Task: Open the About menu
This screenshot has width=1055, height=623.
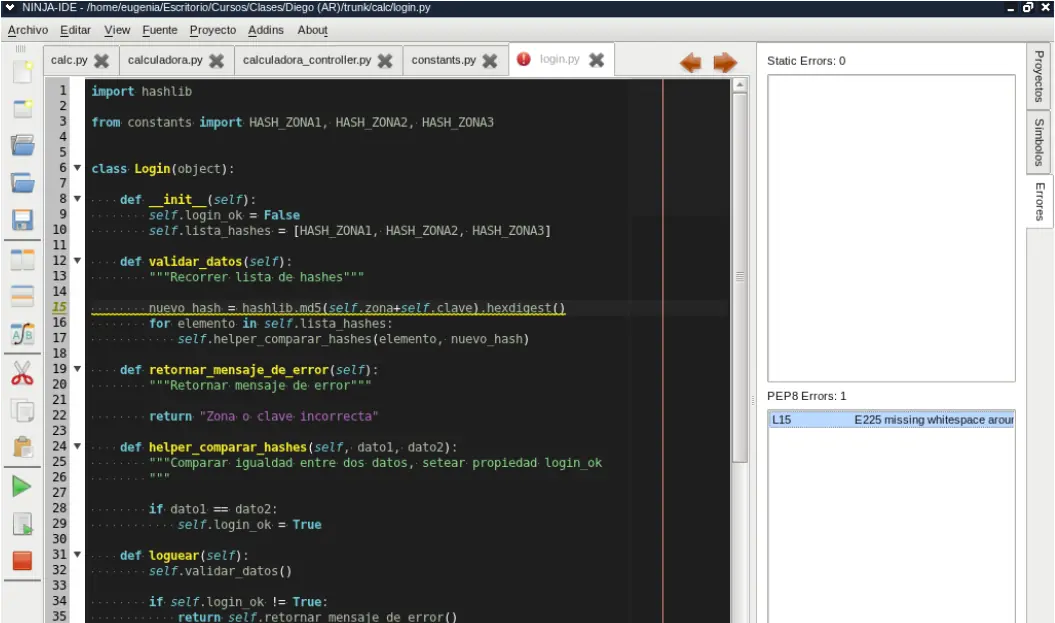Action: pos(312,30)
